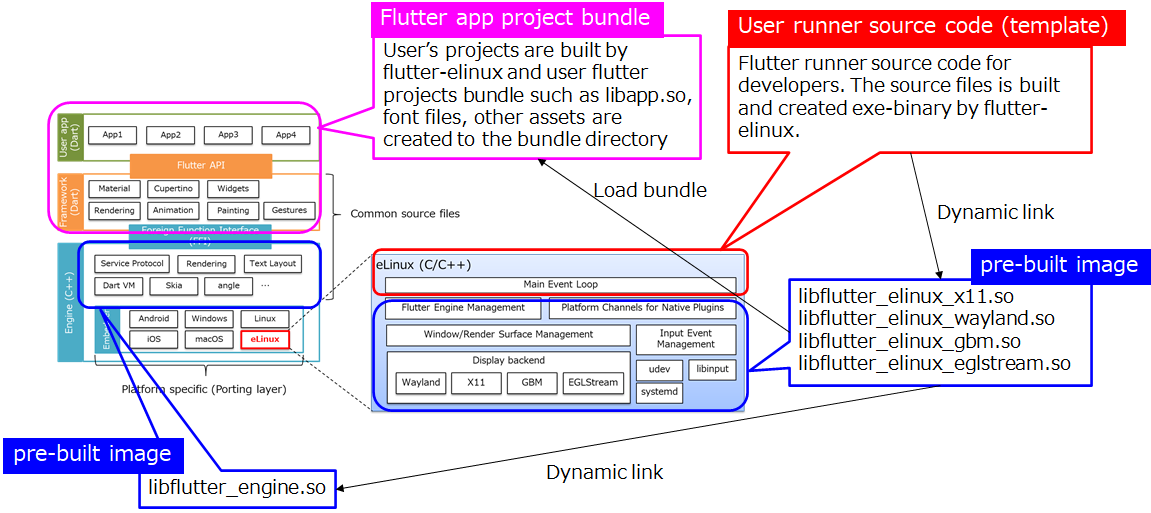Click the Input Event Management box
Viewport: 1151px width, 513px height.
(x=686, y=338)
